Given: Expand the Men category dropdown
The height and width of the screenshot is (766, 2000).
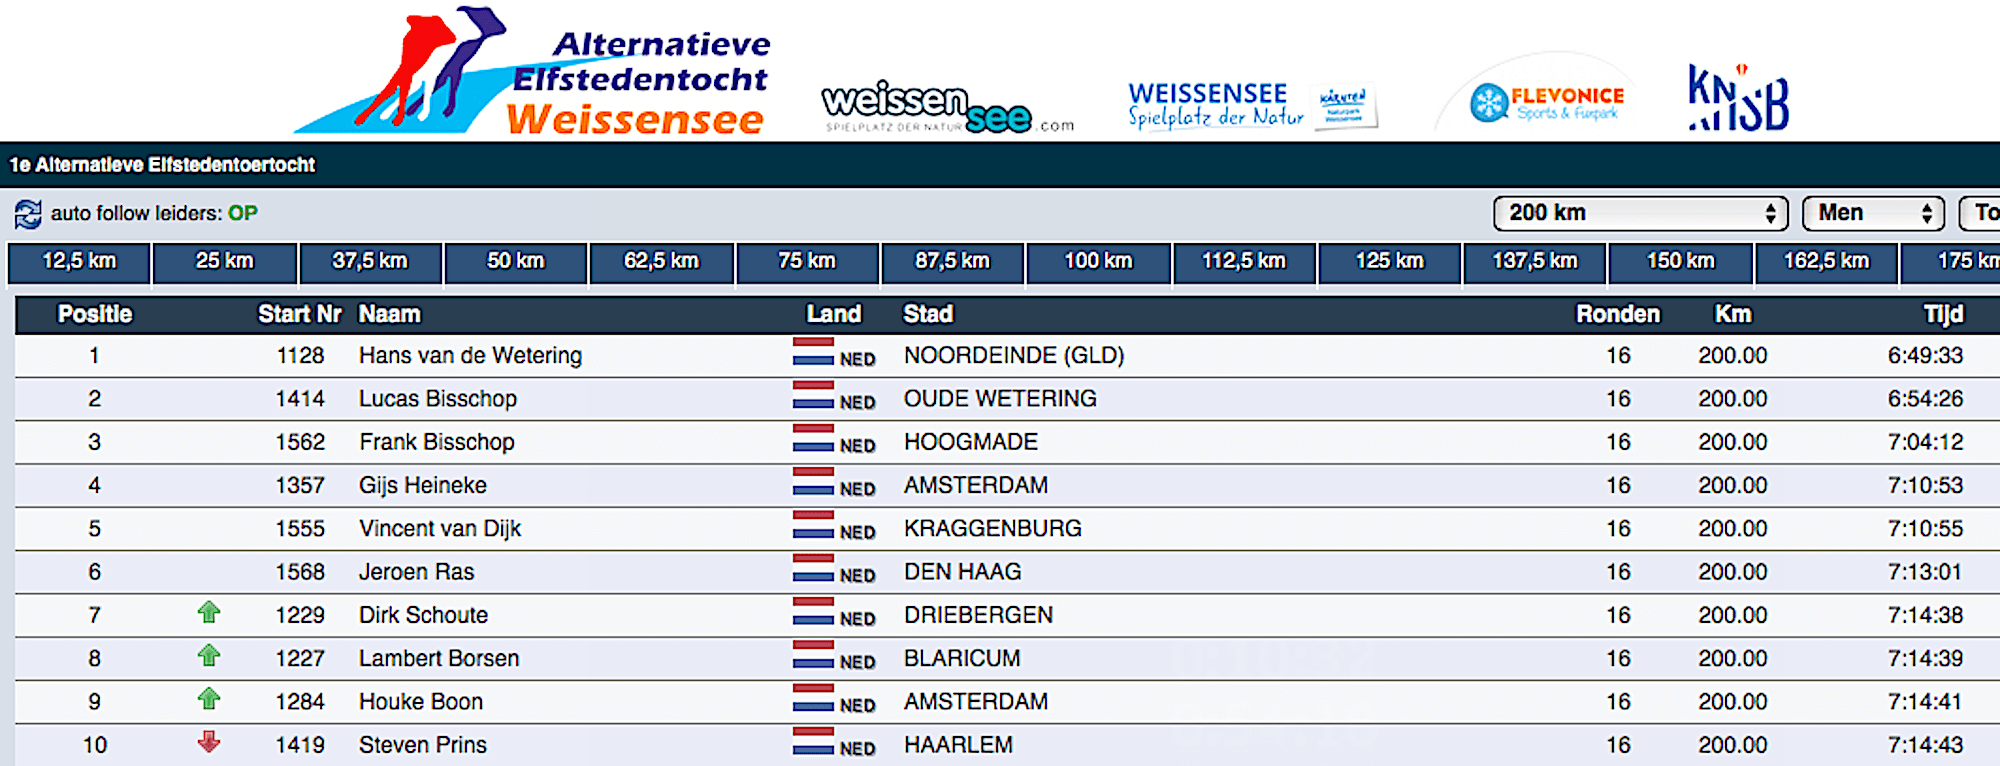Looking at the screenshot, I should point(1873,213).
